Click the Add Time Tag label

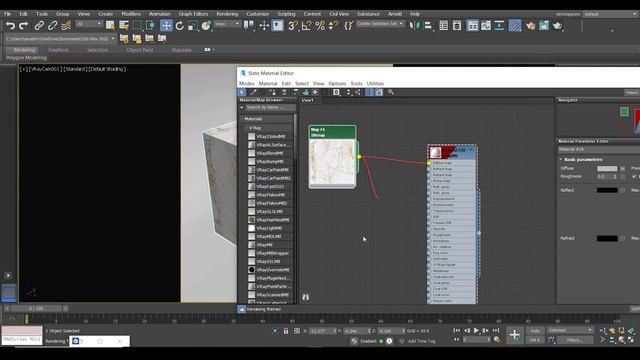pos(422,341)
